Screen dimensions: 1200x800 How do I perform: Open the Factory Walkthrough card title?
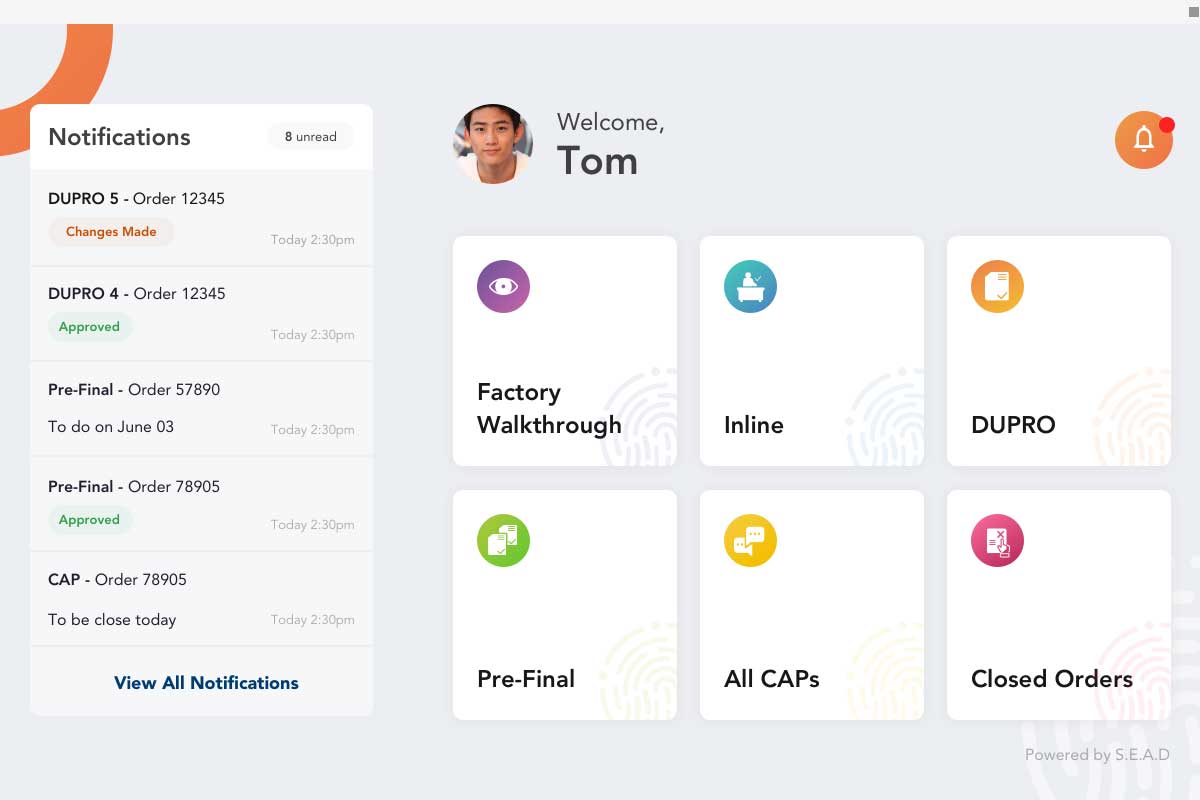[x=548, y=408]
